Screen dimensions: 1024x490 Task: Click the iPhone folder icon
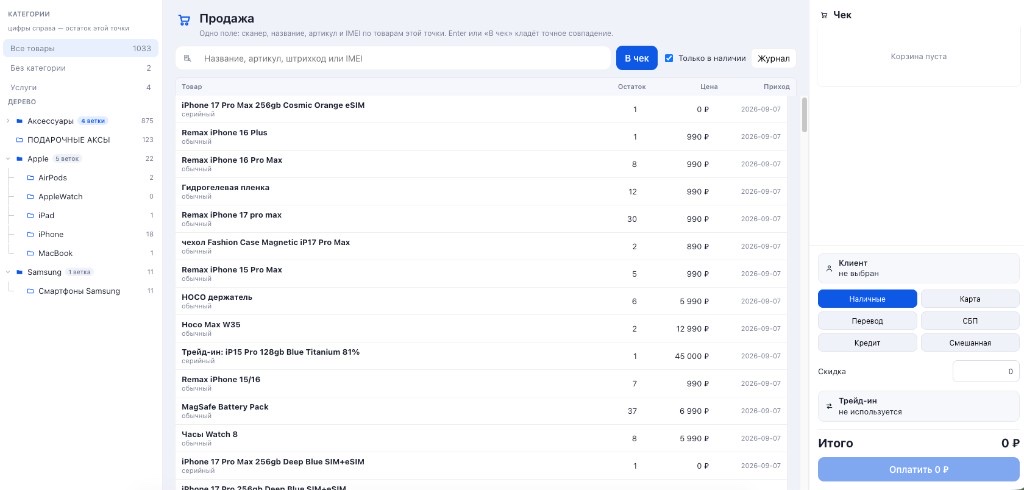click(31, 235)
